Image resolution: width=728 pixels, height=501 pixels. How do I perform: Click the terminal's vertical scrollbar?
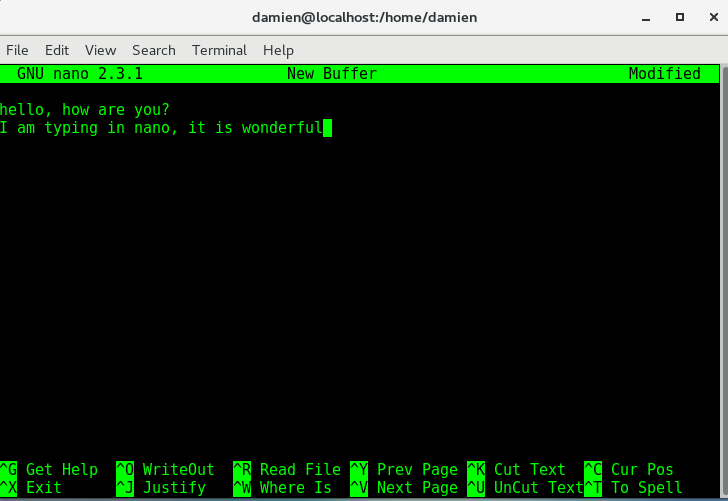tap(724, 281)
